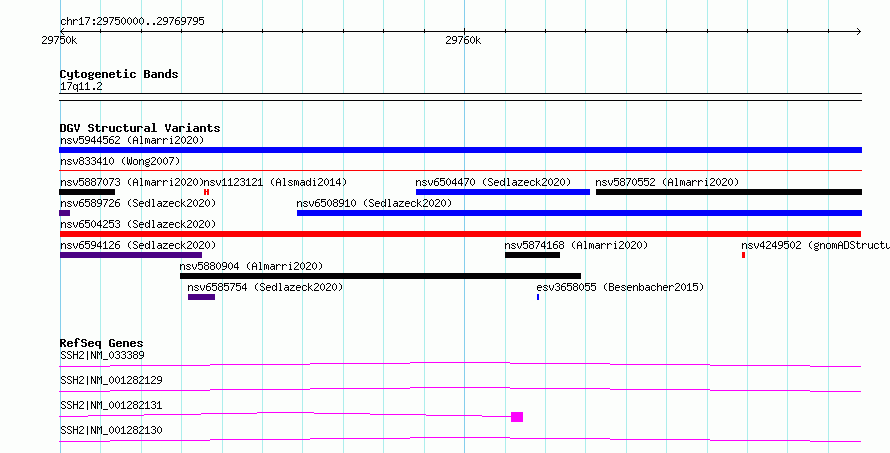Click the magenta intron line of SSH2|NM_001282130
The image size is (890, 453).
point(460,439)
